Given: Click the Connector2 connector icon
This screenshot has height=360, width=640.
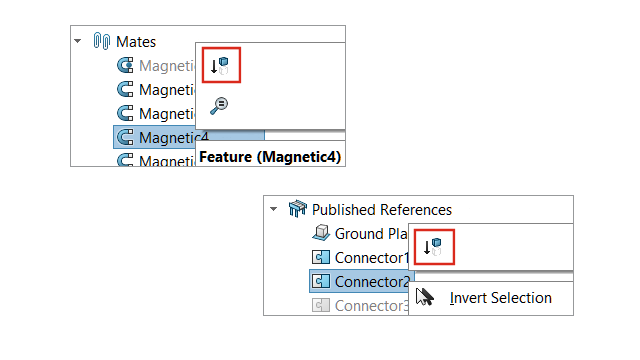Looking at the screenshot, I should (x=321, y=281).
